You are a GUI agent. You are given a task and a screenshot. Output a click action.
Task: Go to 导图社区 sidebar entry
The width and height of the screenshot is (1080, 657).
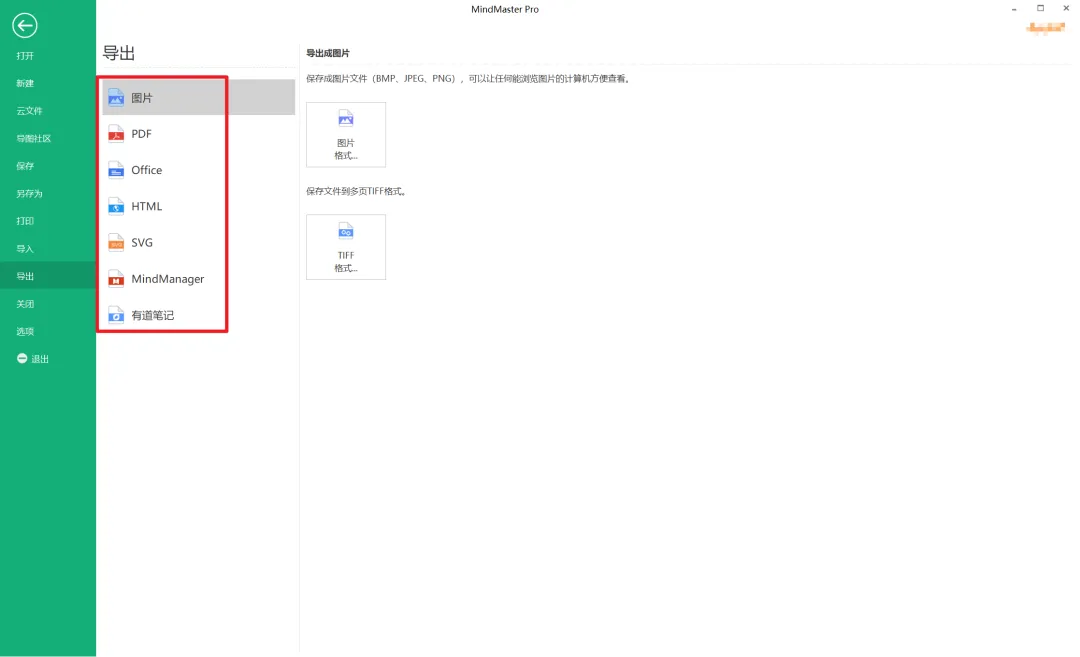coord(34,138)
